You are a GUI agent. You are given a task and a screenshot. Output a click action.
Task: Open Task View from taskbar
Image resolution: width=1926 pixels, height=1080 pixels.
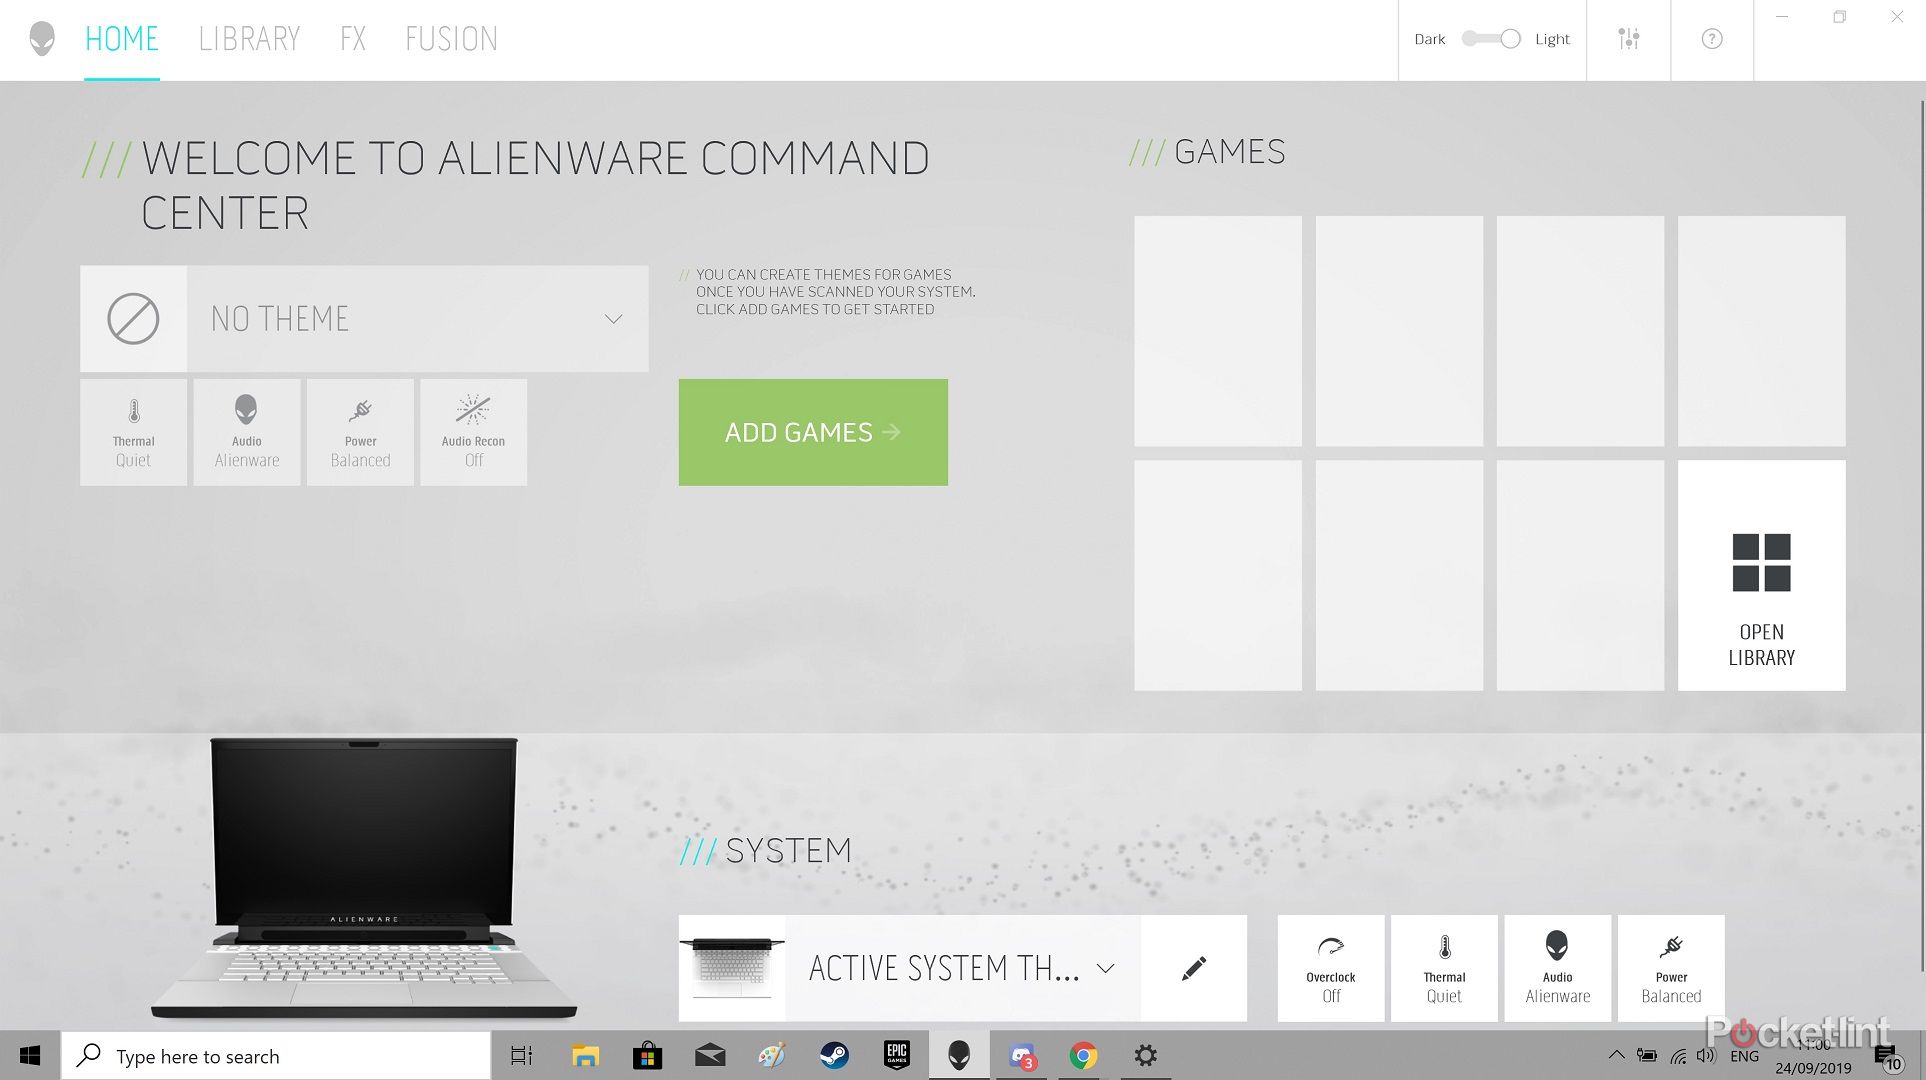pyautogui.click(x=522, y=1056)
